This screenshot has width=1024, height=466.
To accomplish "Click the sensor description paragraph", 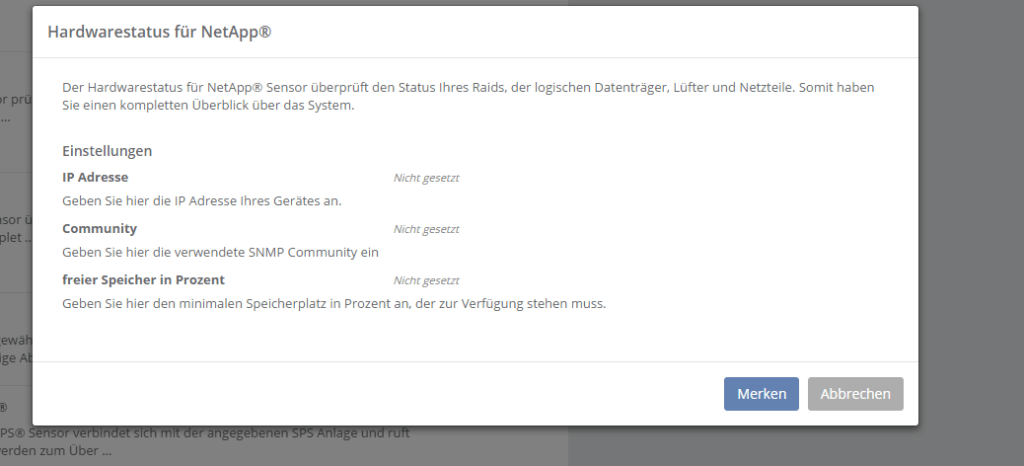I will (468, 96).
